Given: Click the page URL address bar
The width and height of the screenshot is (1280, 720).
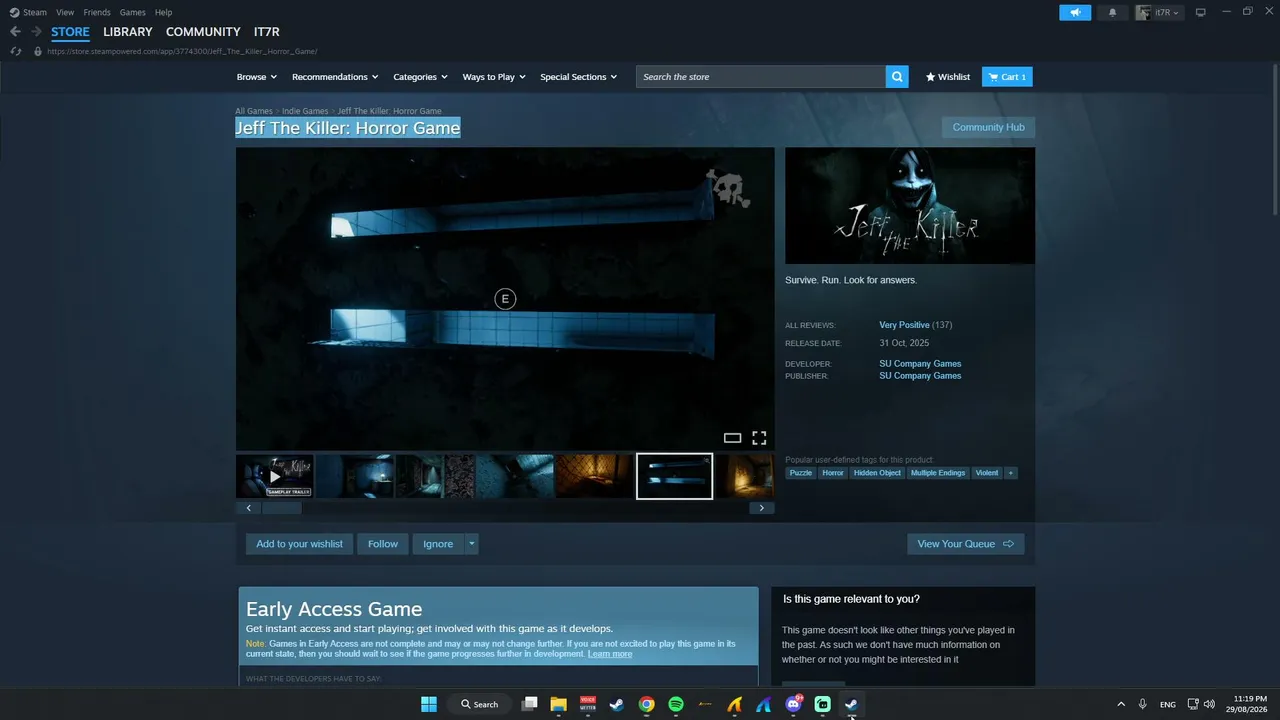Looking at the screenshot, I should tap(182, 51).
